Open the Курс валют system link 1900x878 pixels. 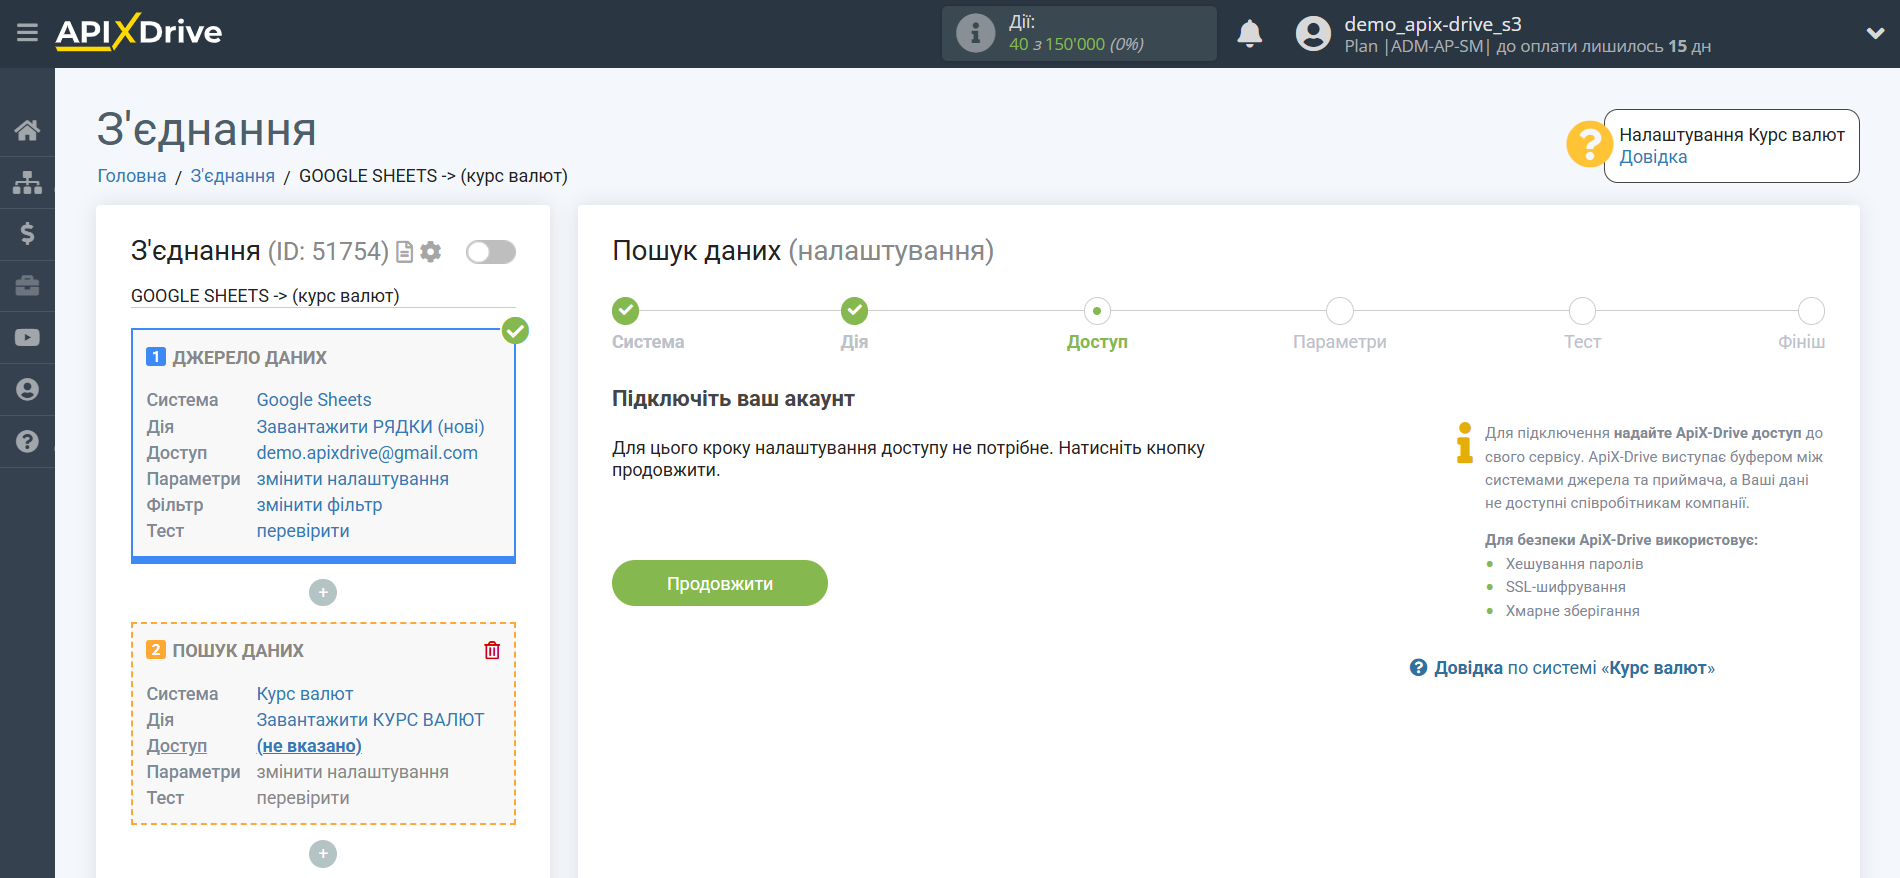305,694
